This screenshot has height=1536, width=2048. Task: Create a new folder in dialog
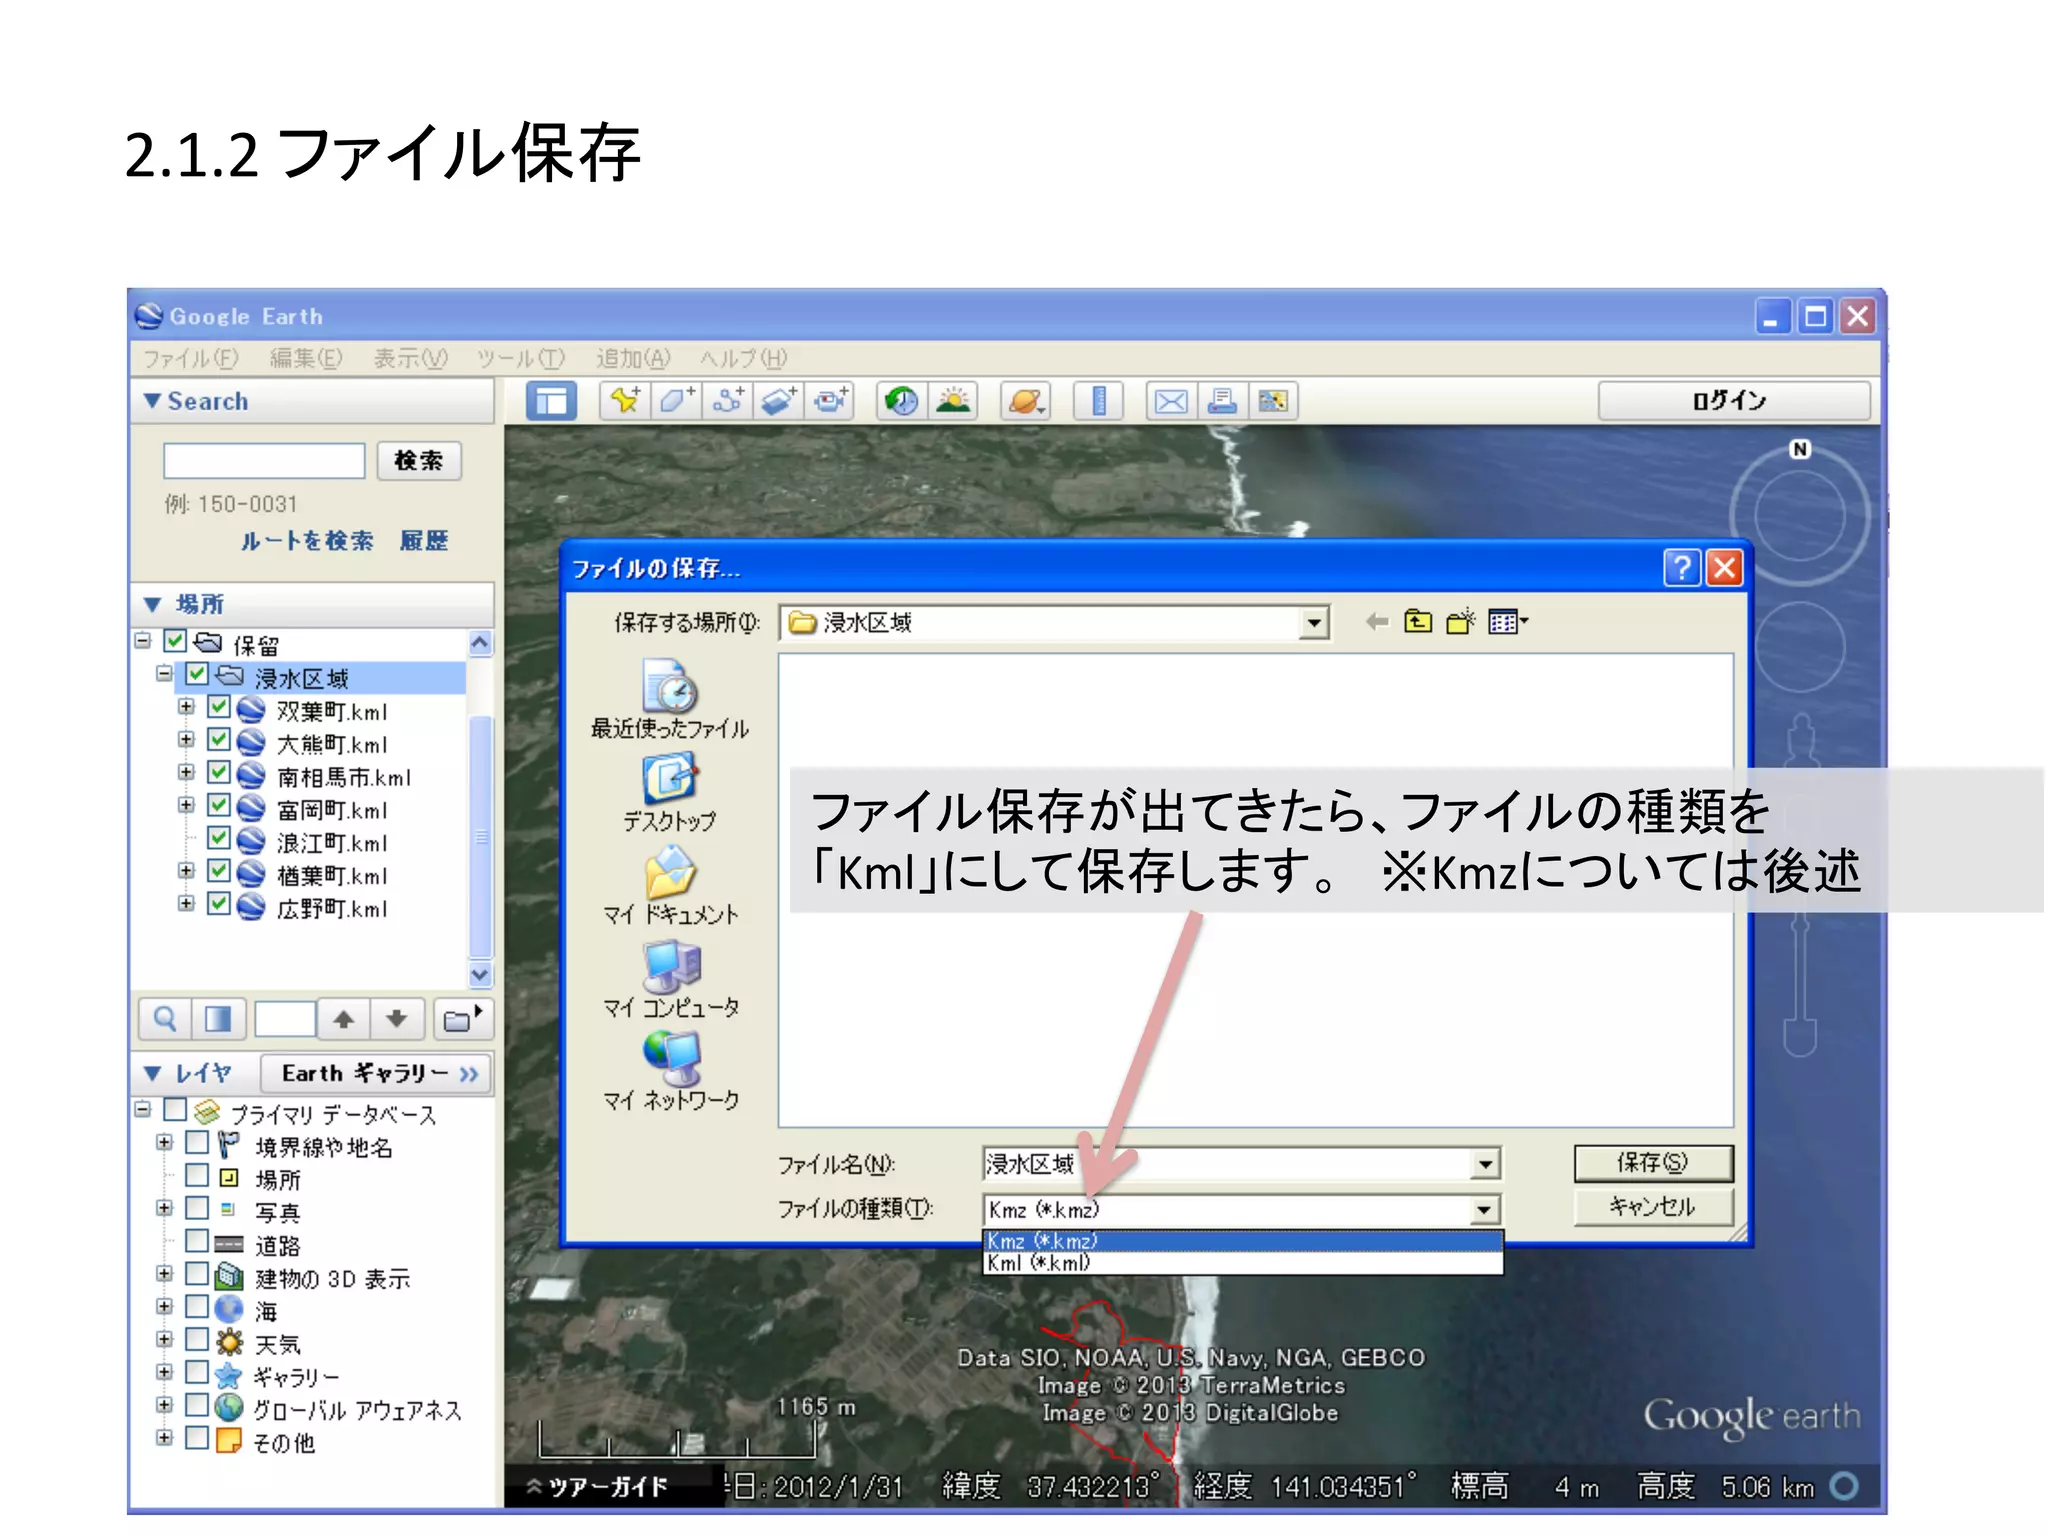(x=1461, y=622)
